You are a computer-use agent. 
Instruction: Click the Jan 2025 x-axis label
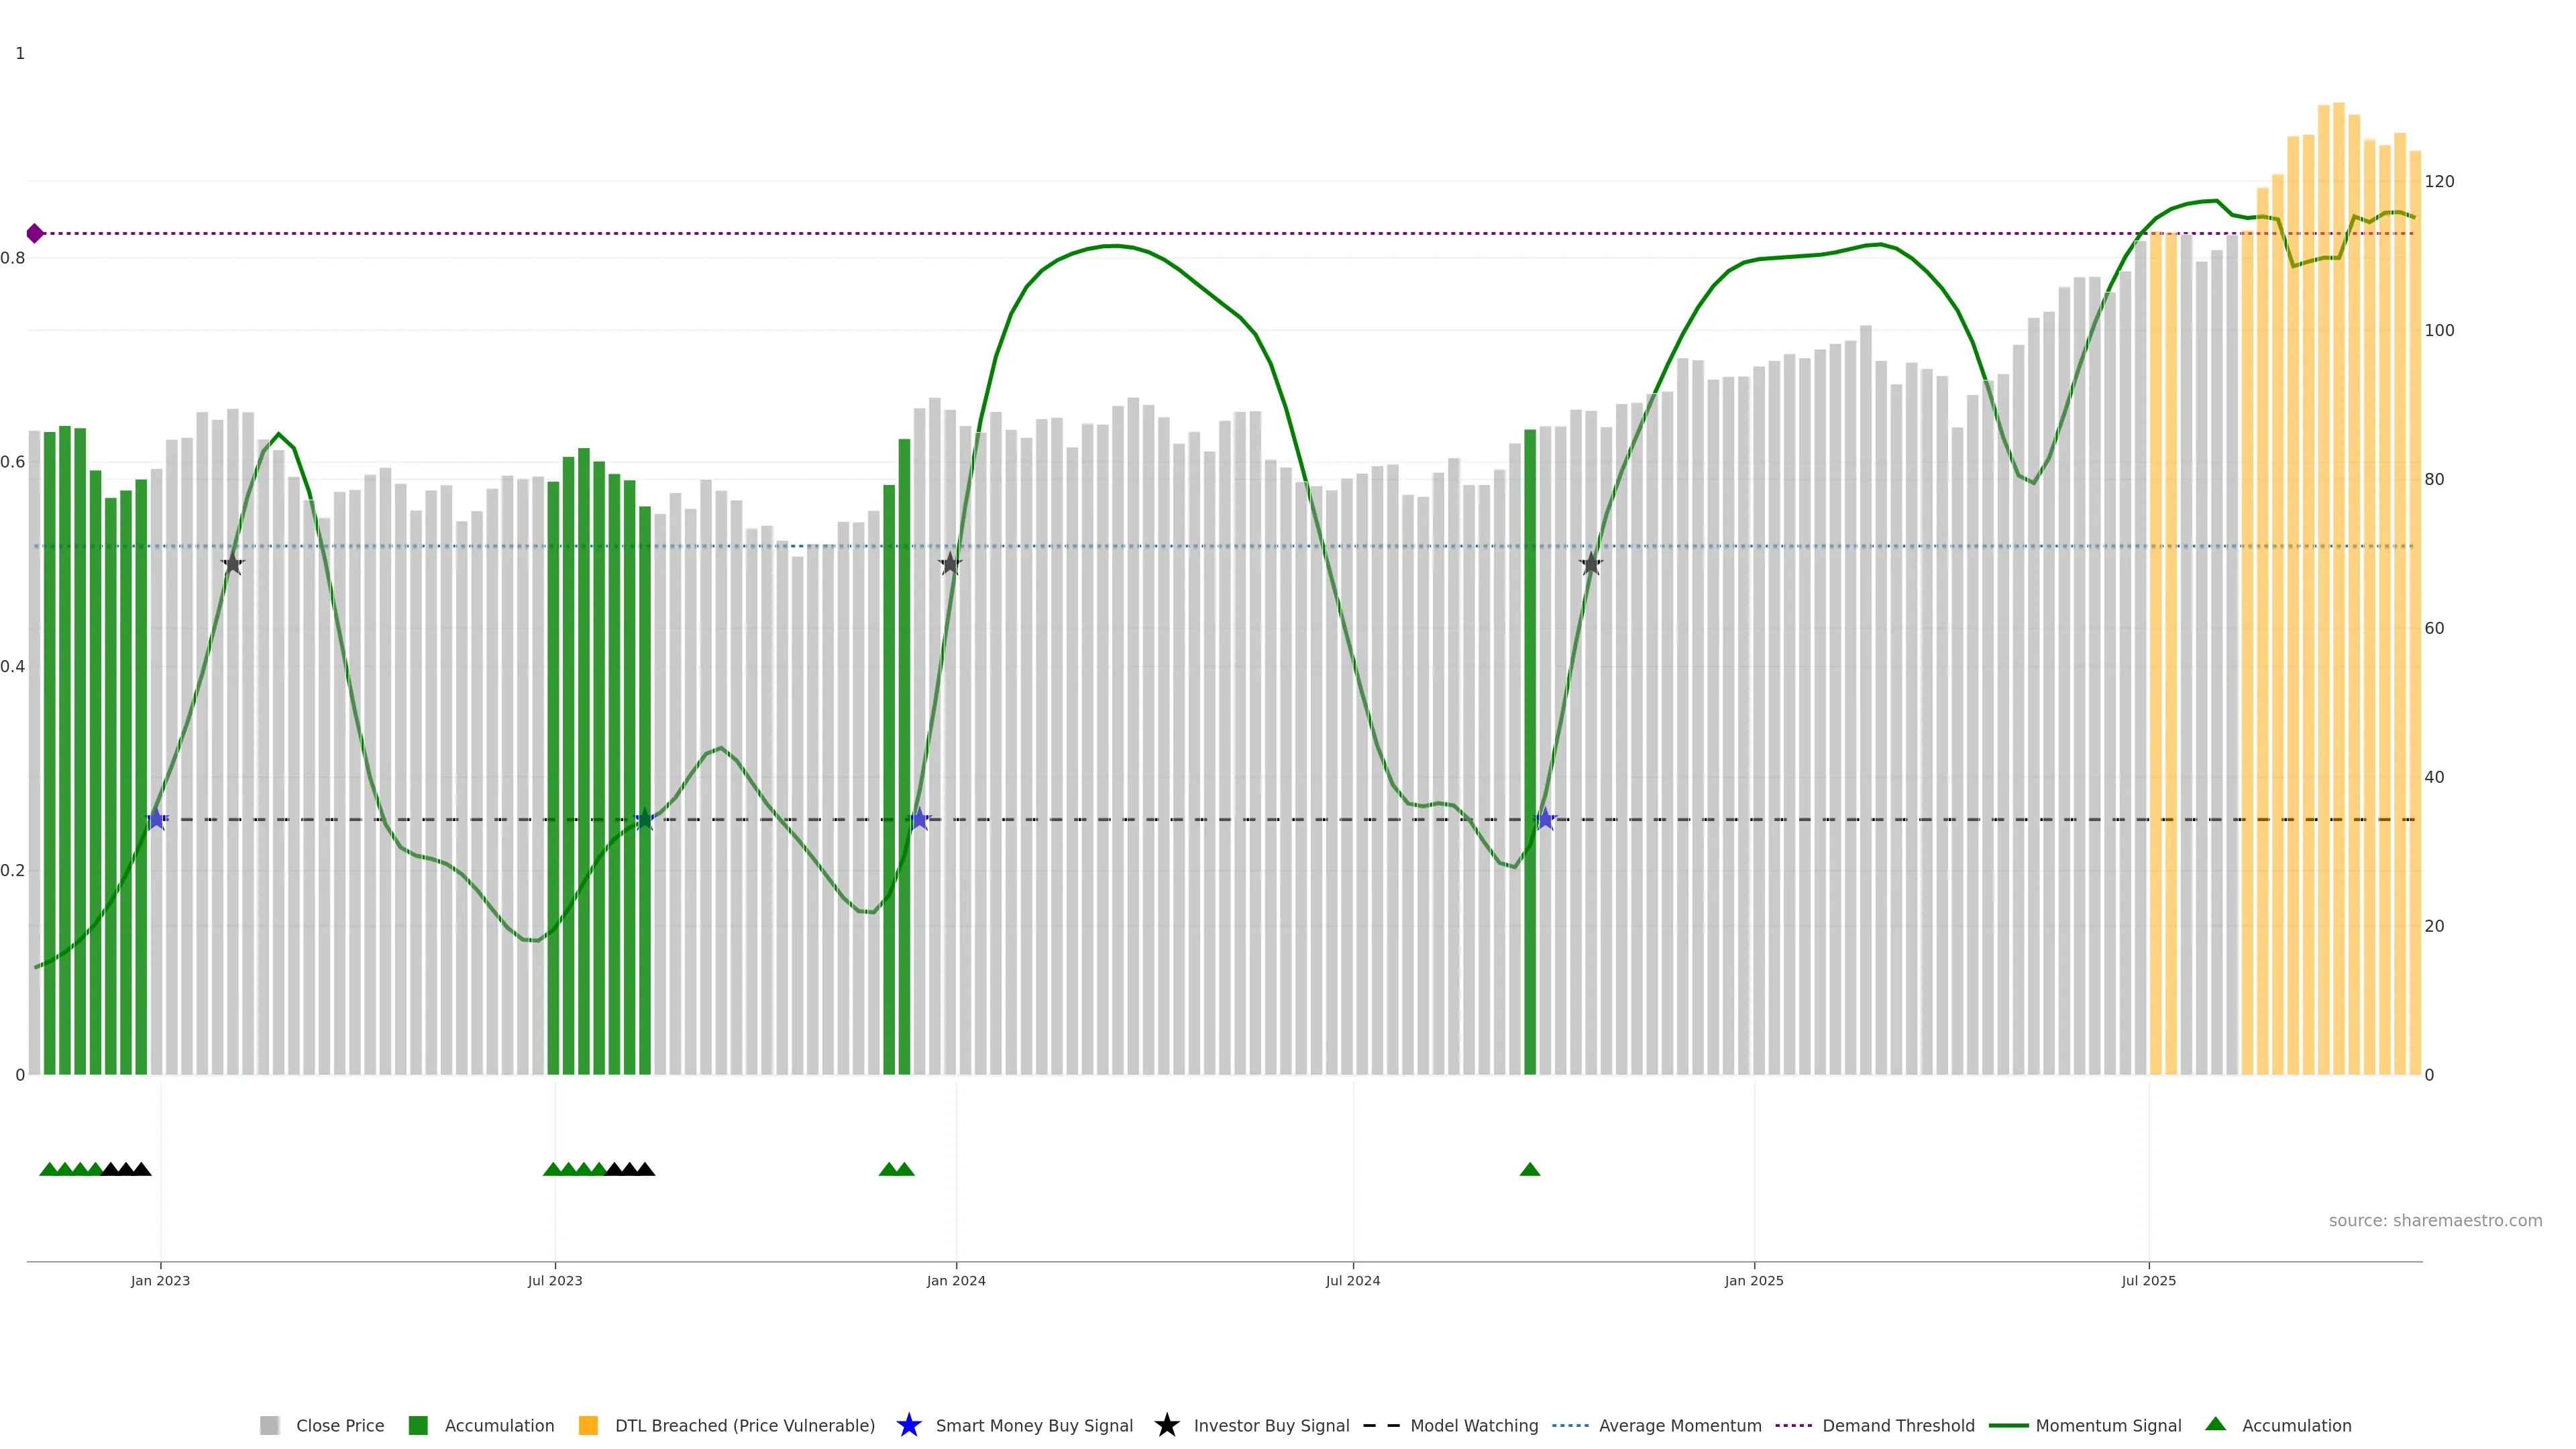click(x=1753, y=1280)
